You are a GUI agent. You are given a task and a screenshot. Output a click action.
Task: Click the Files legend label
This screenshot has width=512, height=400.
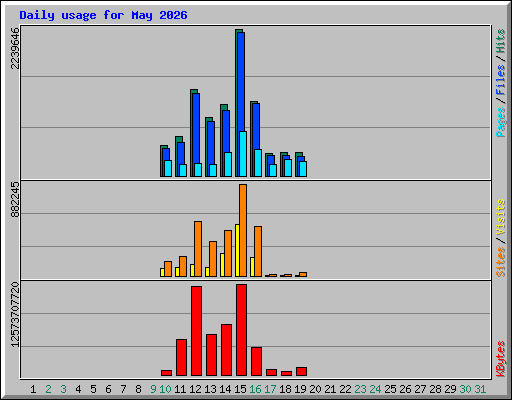(500, 79)
